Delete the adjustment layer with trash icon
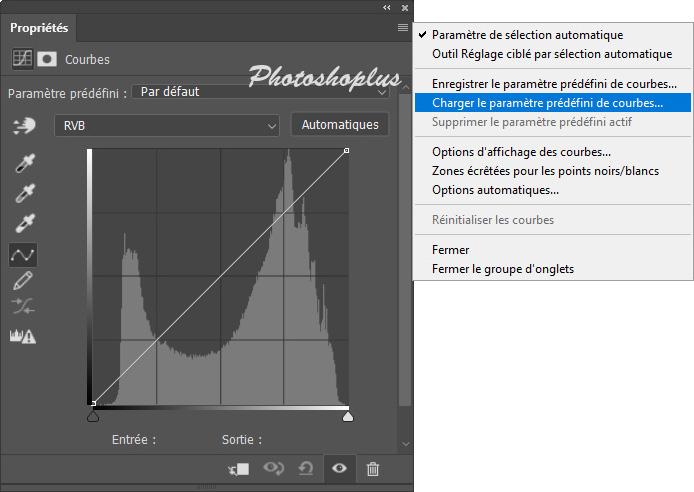694x492 pixels. pos(373,468)
